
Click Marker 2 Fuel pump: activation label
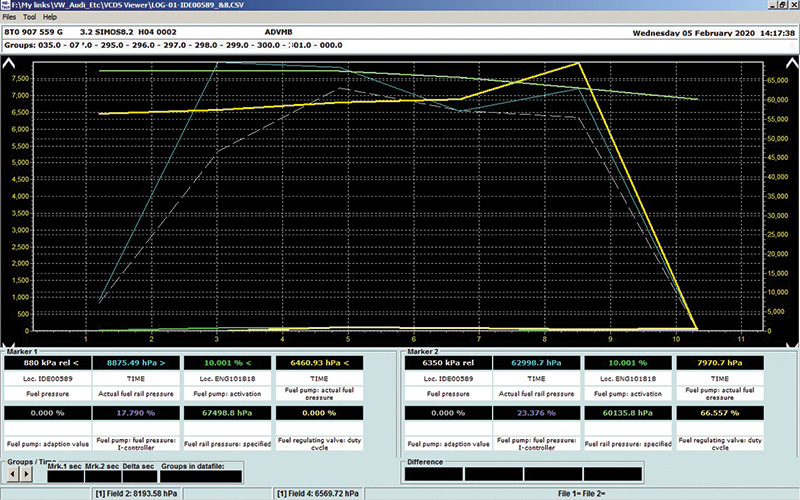click(x=628, y=394)
